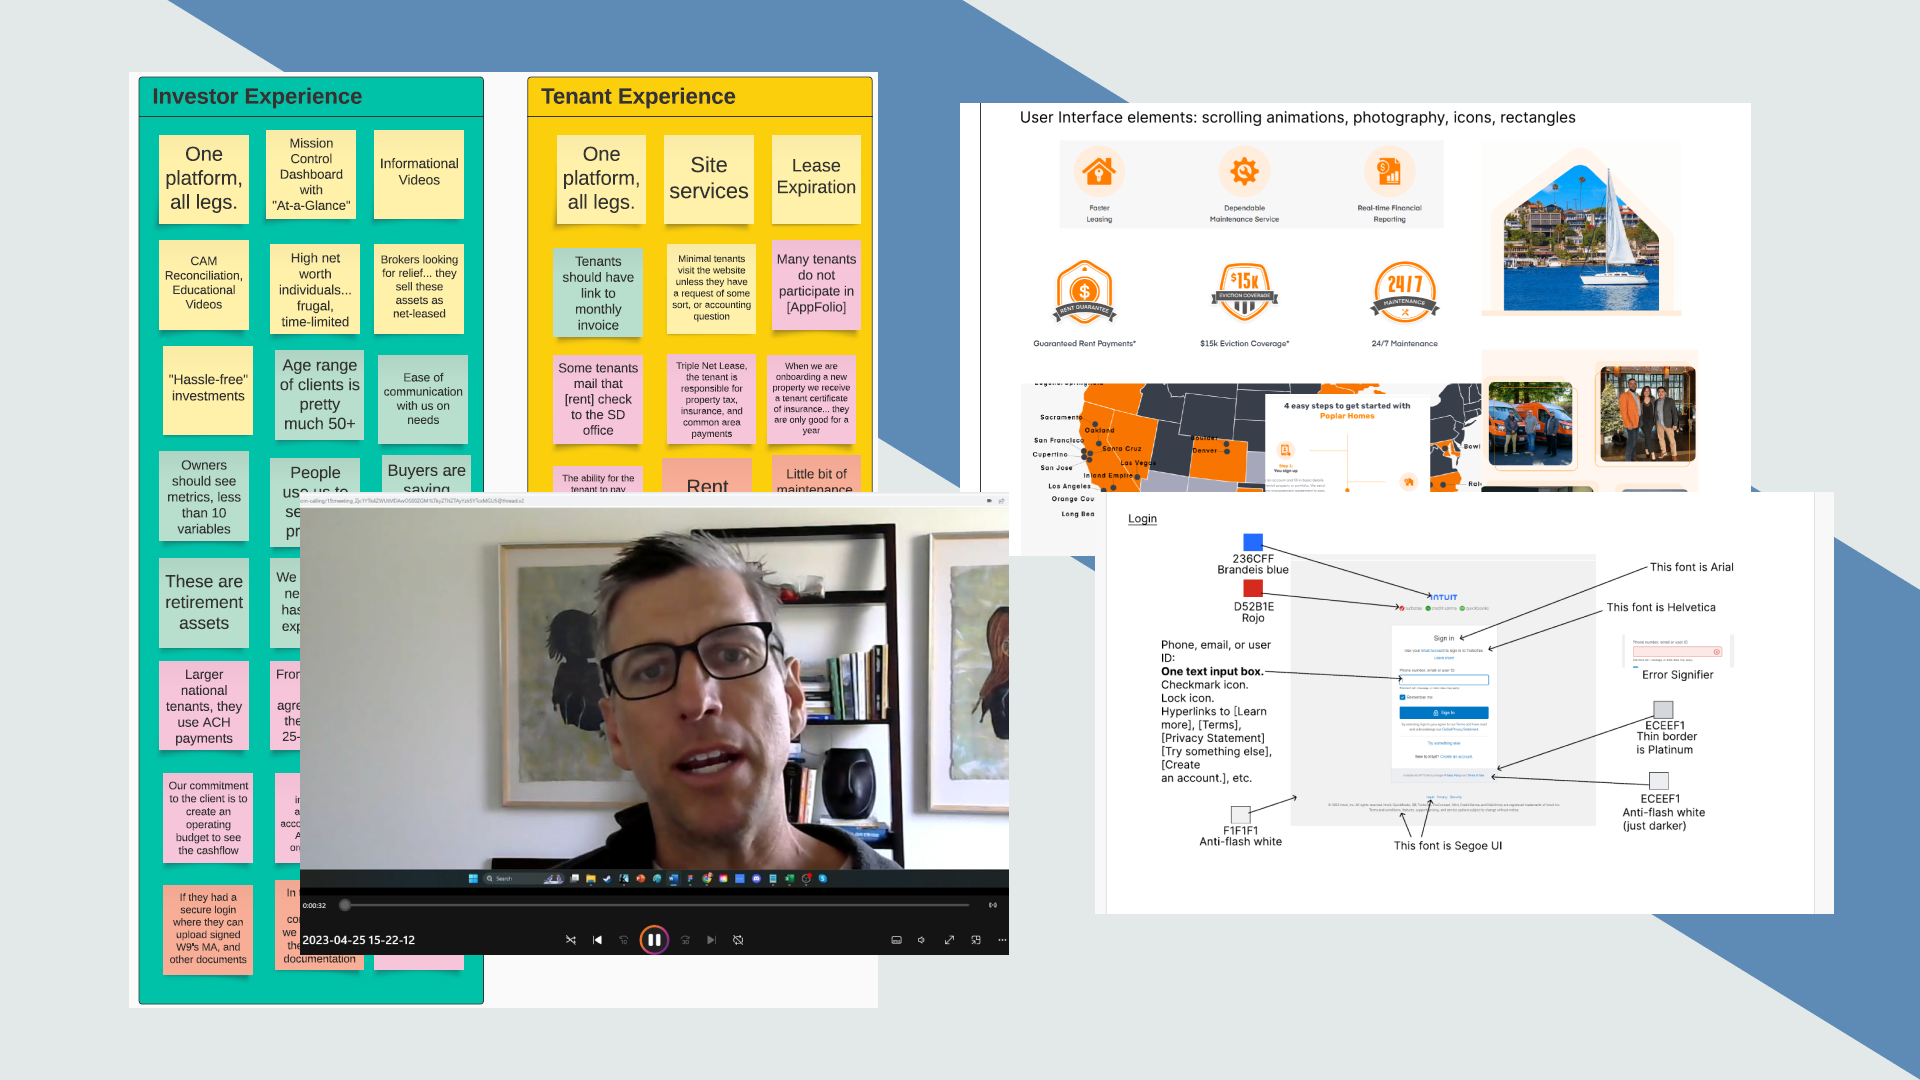Select the Real-time Financial Reporting icon
The height and width of the screenshot is (1080, 1920).
(x=1389, y=172)
